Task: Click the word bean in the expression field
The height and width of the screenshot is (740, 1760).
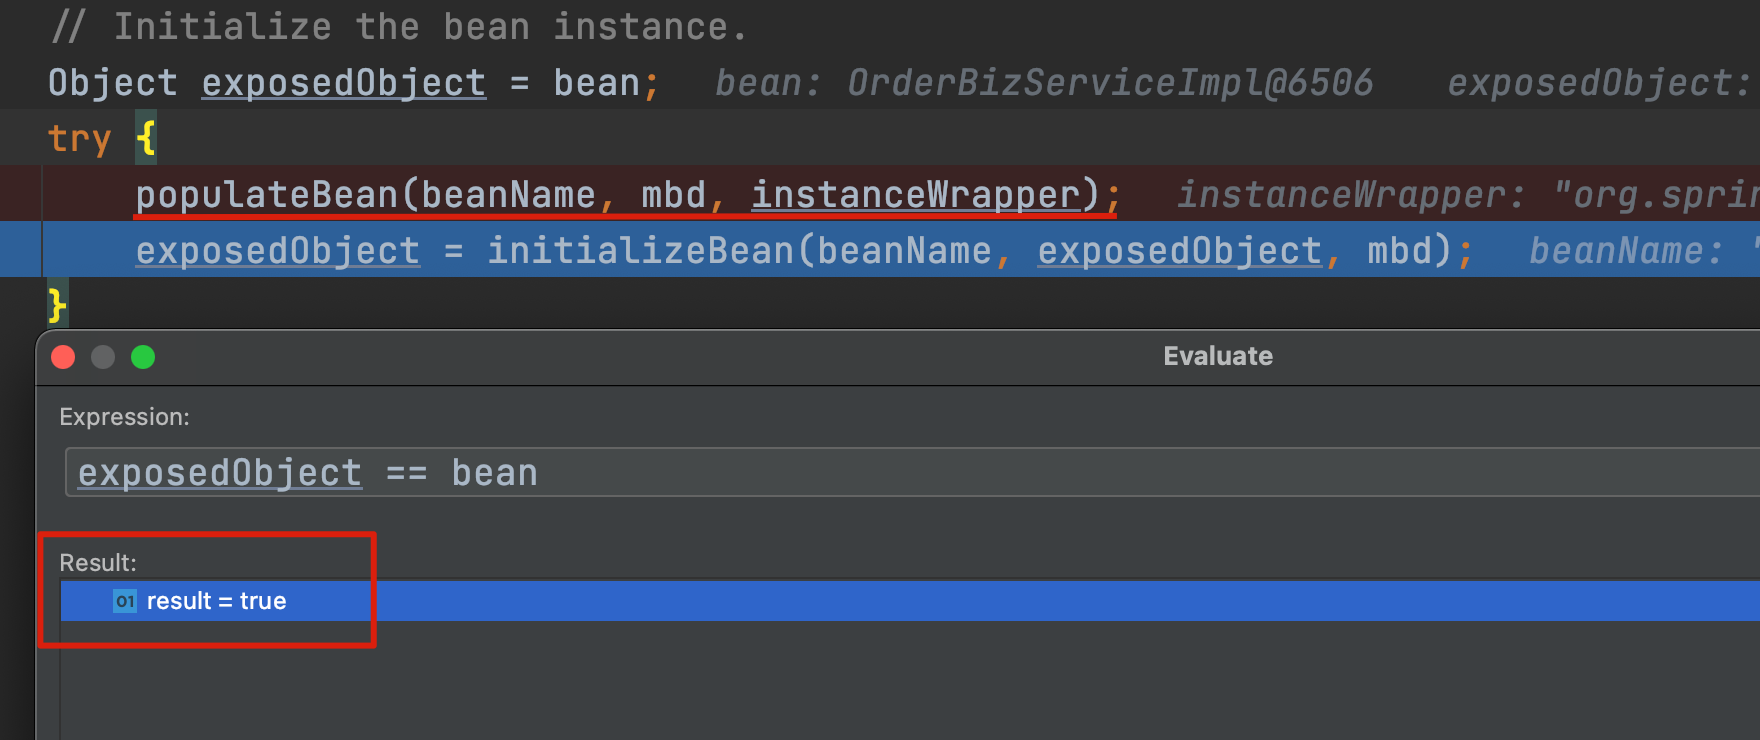Action: [495, 473]
